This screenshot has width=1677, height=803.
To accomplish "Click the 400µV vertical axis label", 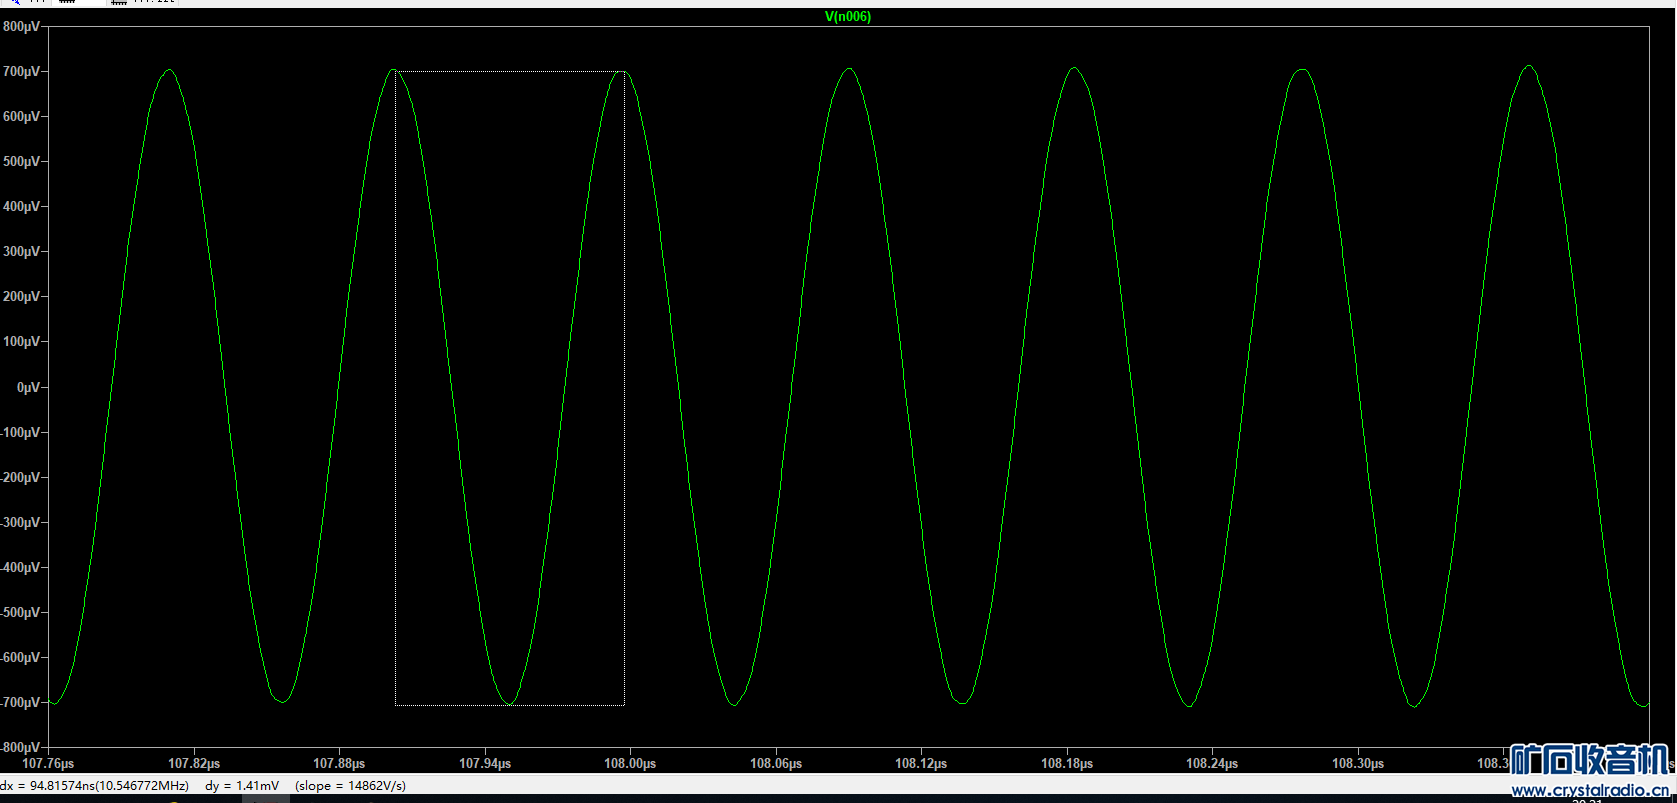I will click(21, 207).
